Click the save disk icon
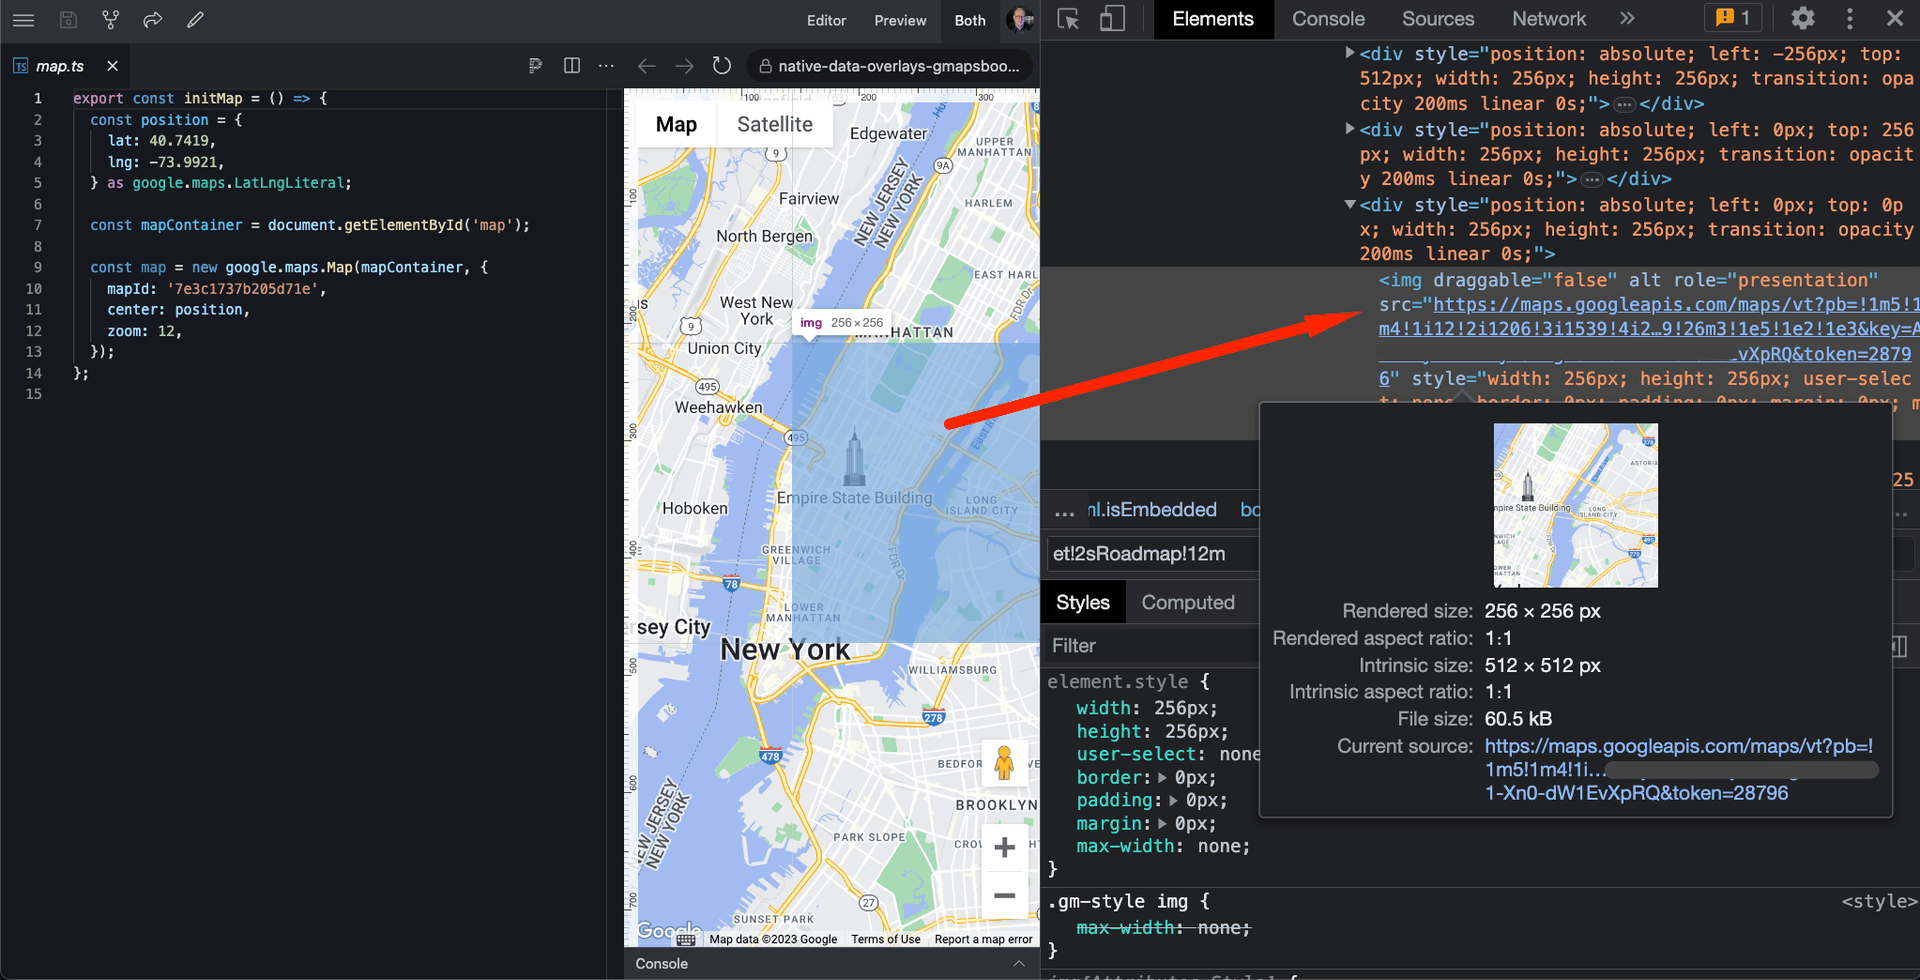 [x=68, y=20]
